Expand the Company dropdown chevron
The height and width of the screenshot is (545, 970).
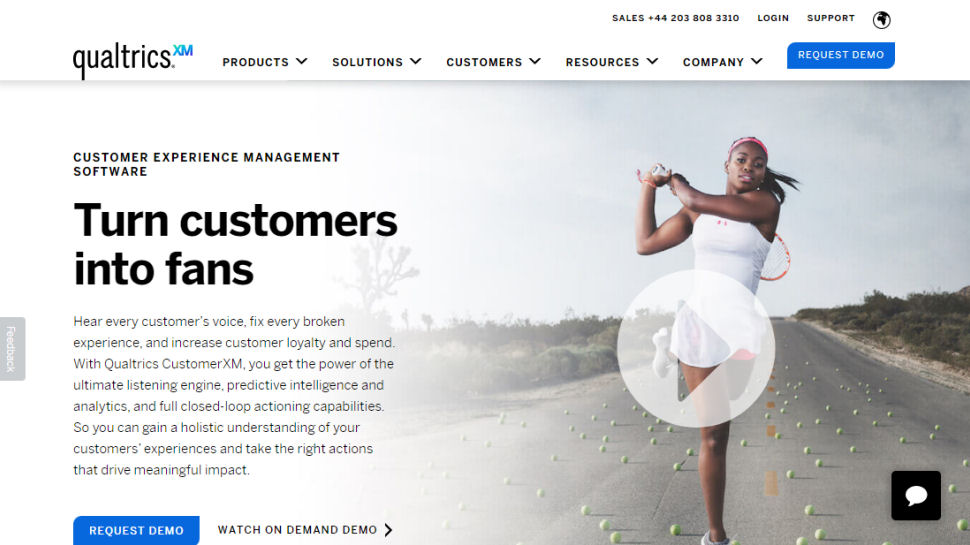click(757, 61)
